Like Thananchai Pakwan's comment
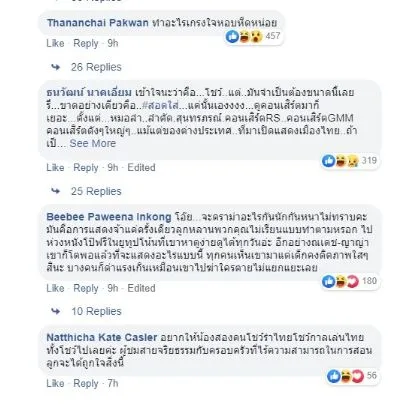 point(55,43)
